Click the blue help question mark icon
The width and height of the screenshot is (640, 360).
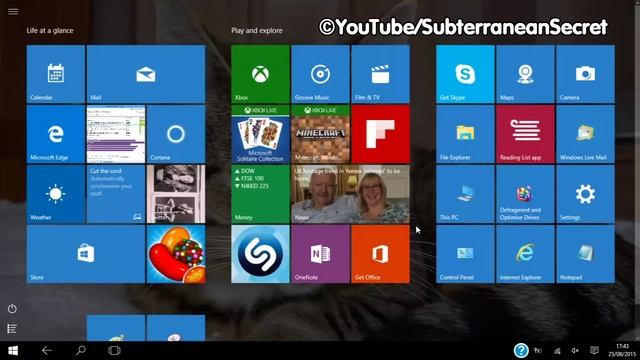point(521,350)
